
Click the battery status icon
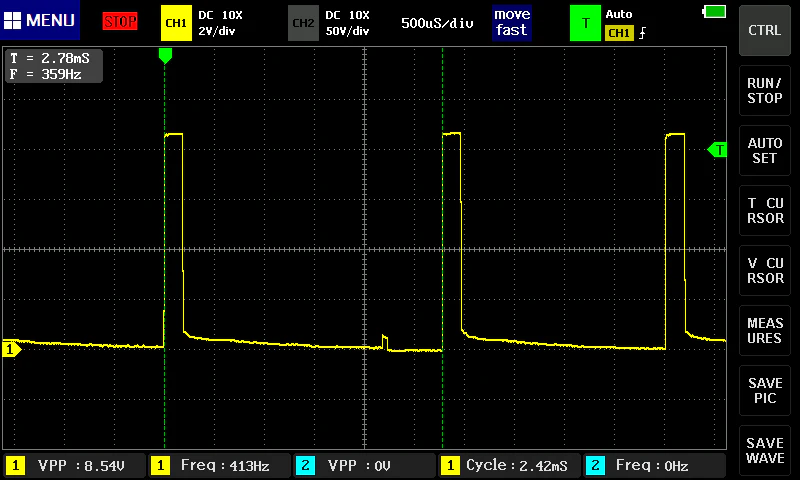coord(714,11)
